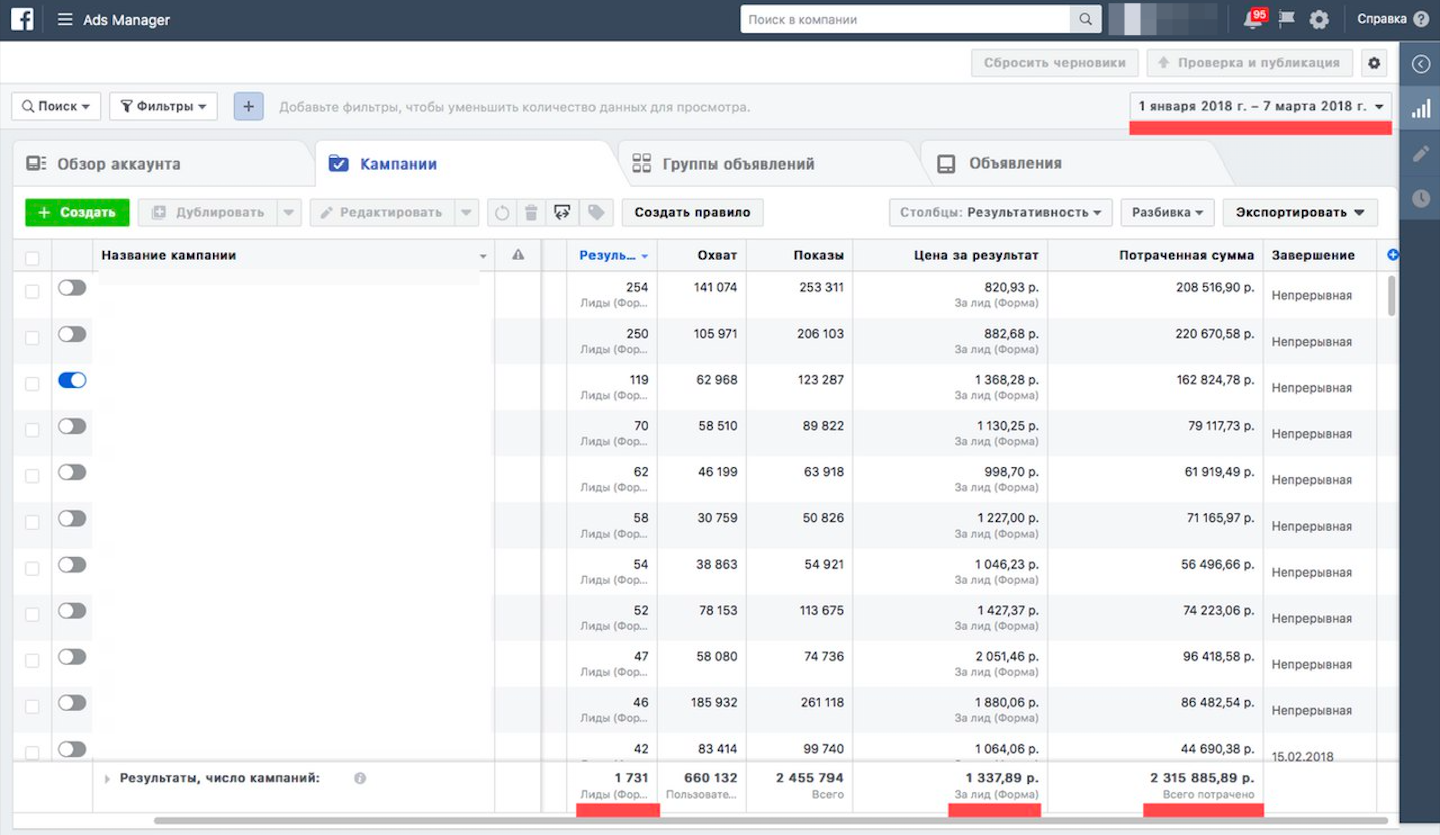Click the search field Поиск в компании
The image size is (1440, 835).
pos(905,19)
